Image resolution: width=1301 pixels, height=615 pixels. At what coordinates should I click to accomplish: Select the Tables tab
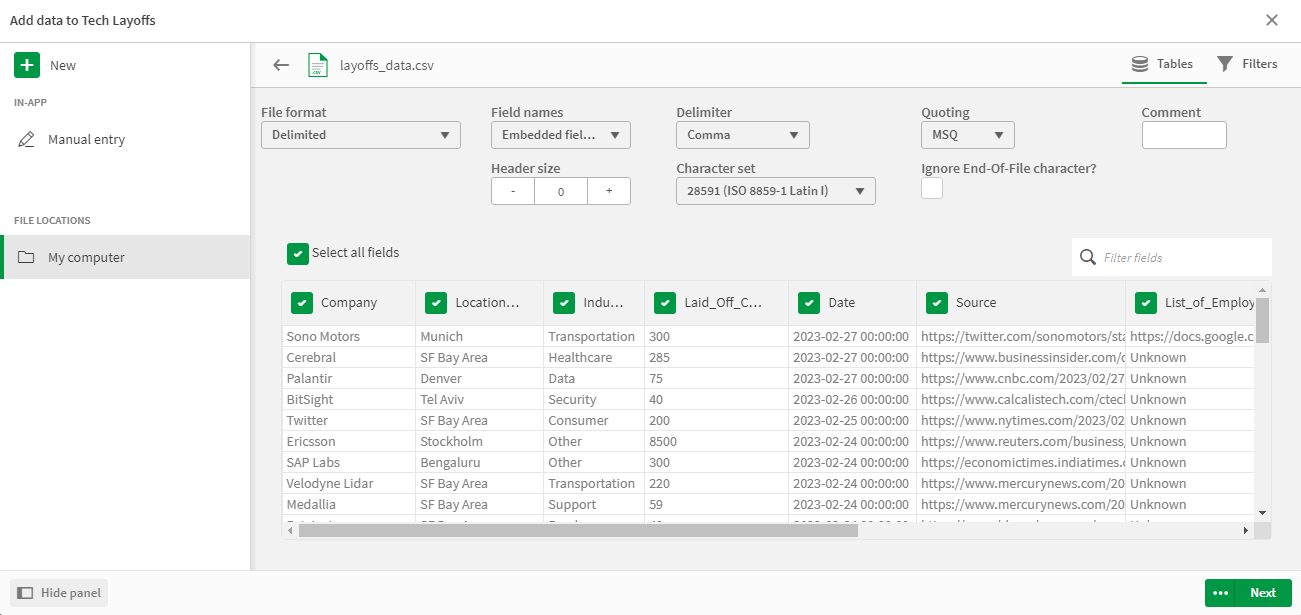coord(1163,63)
